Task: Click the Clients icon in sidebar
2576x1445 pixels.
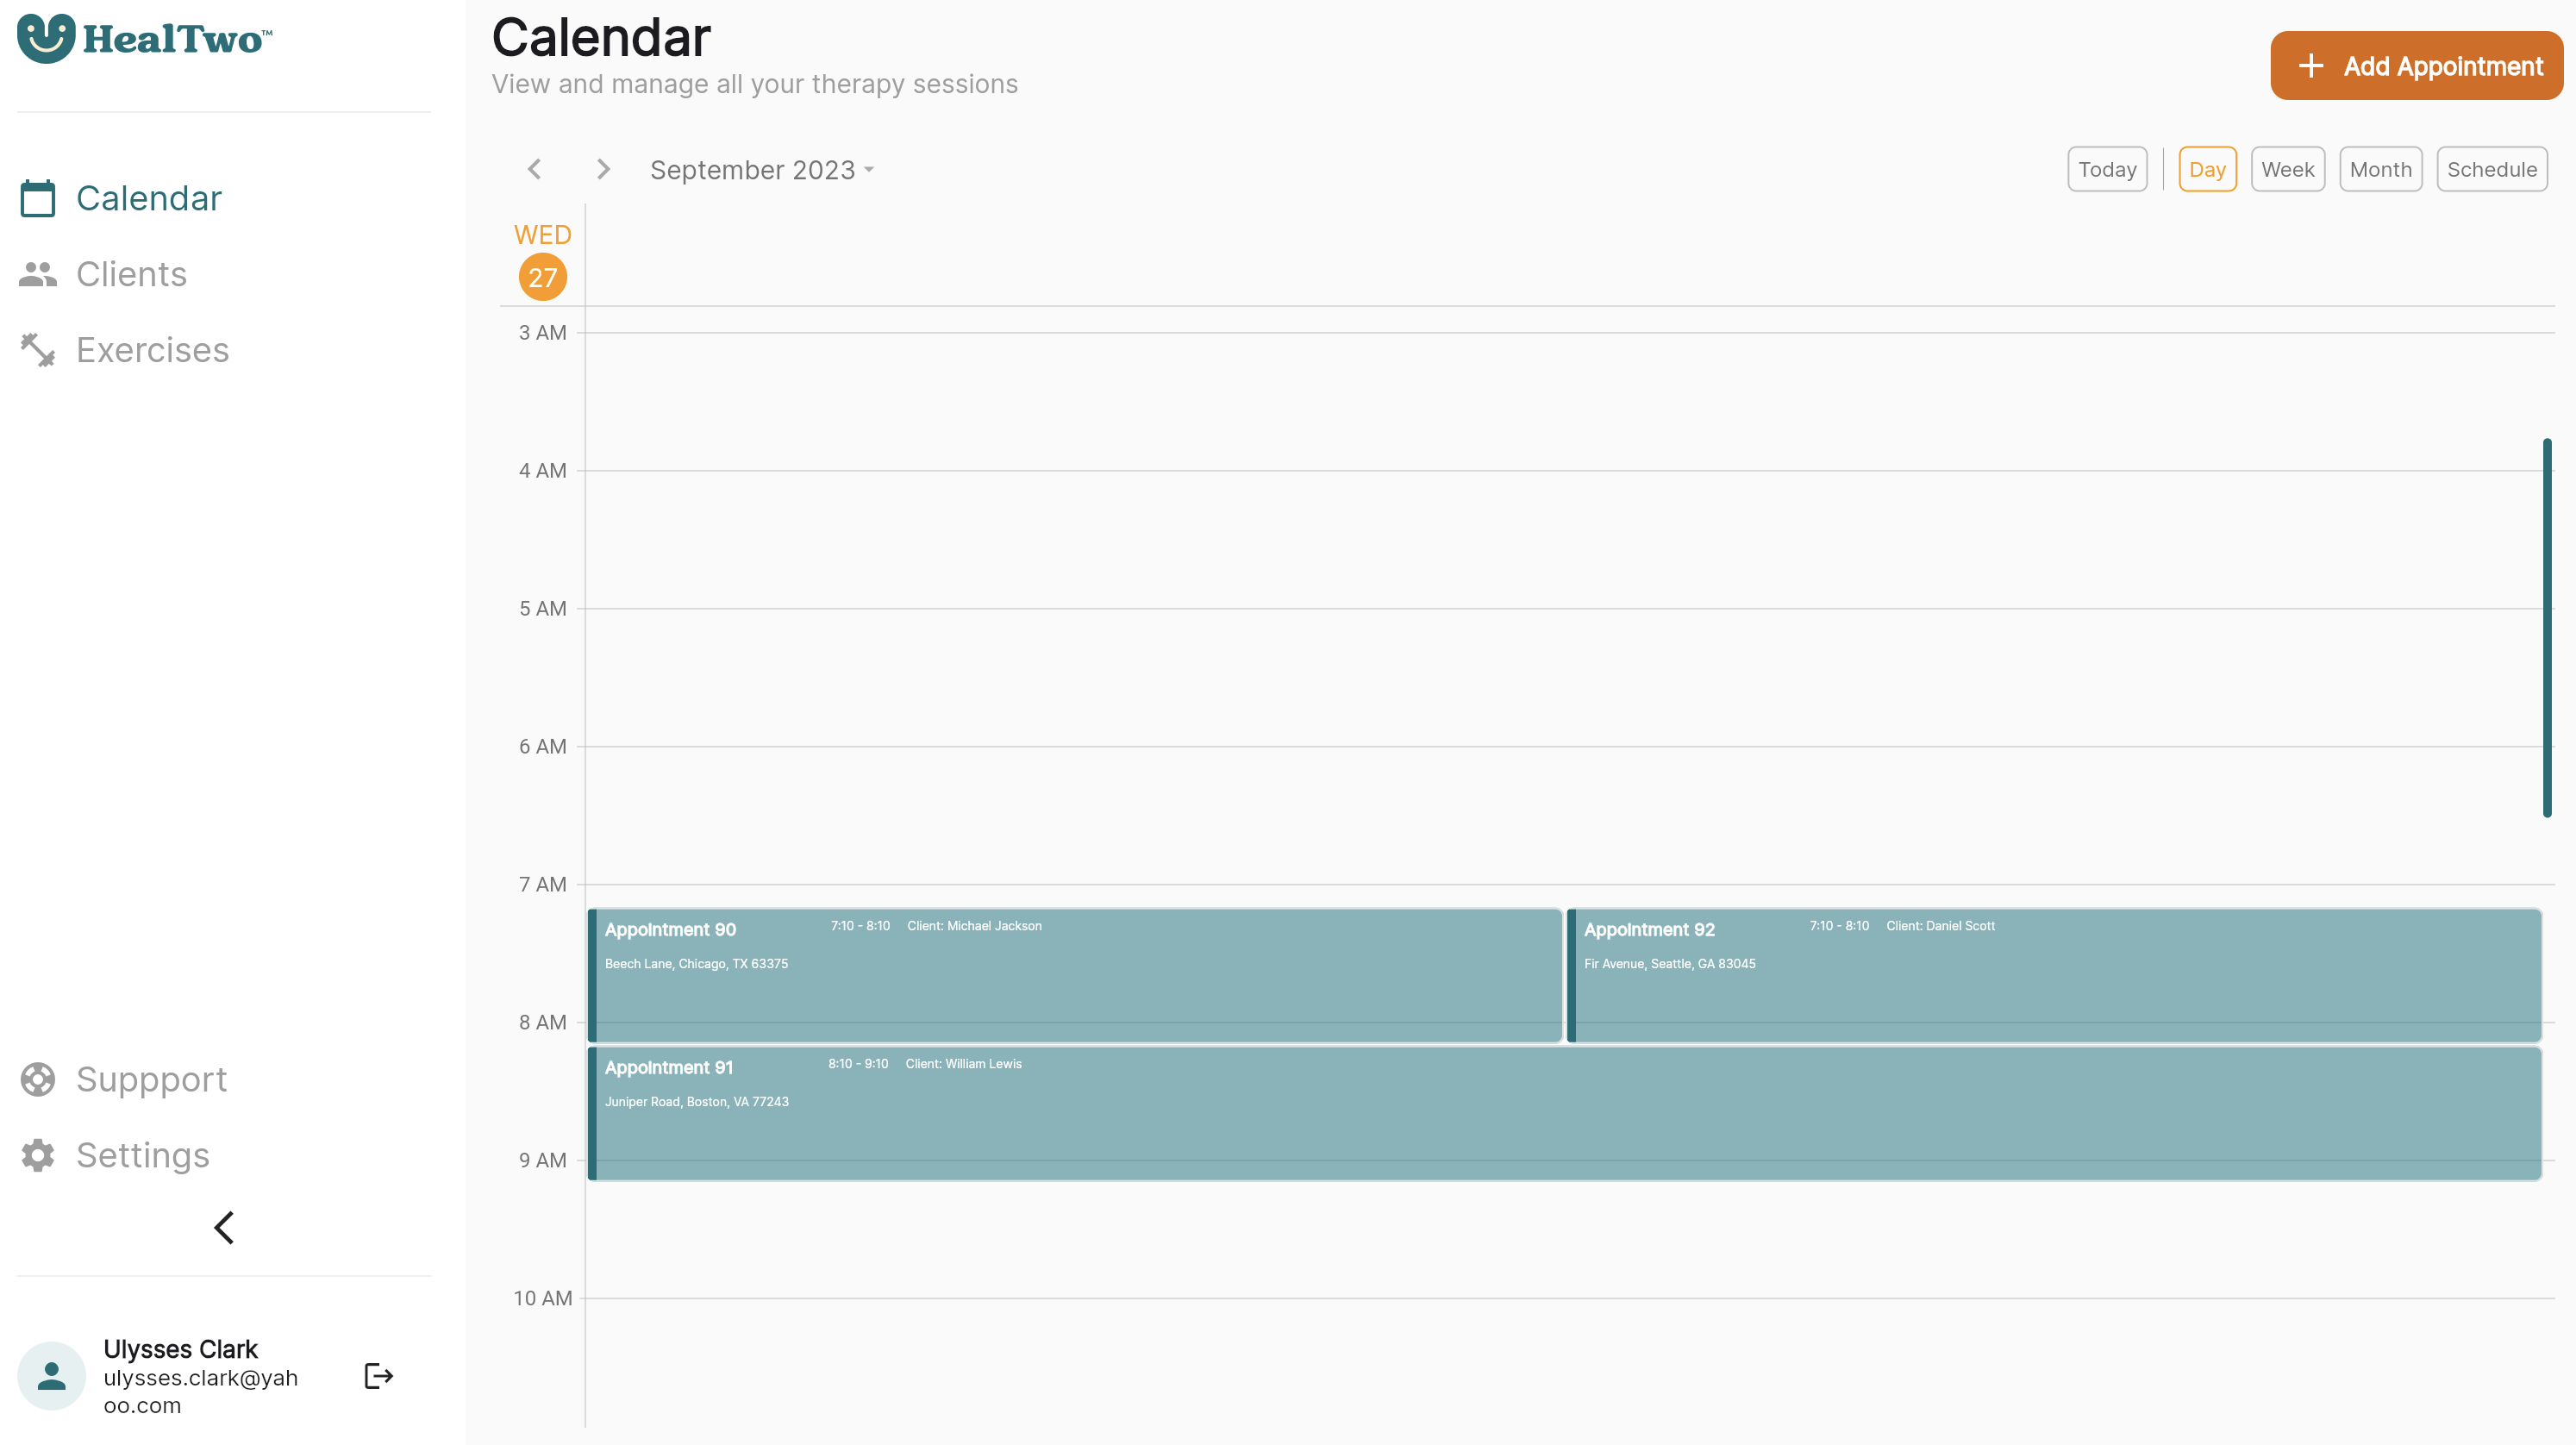Action: click(39, 274)
